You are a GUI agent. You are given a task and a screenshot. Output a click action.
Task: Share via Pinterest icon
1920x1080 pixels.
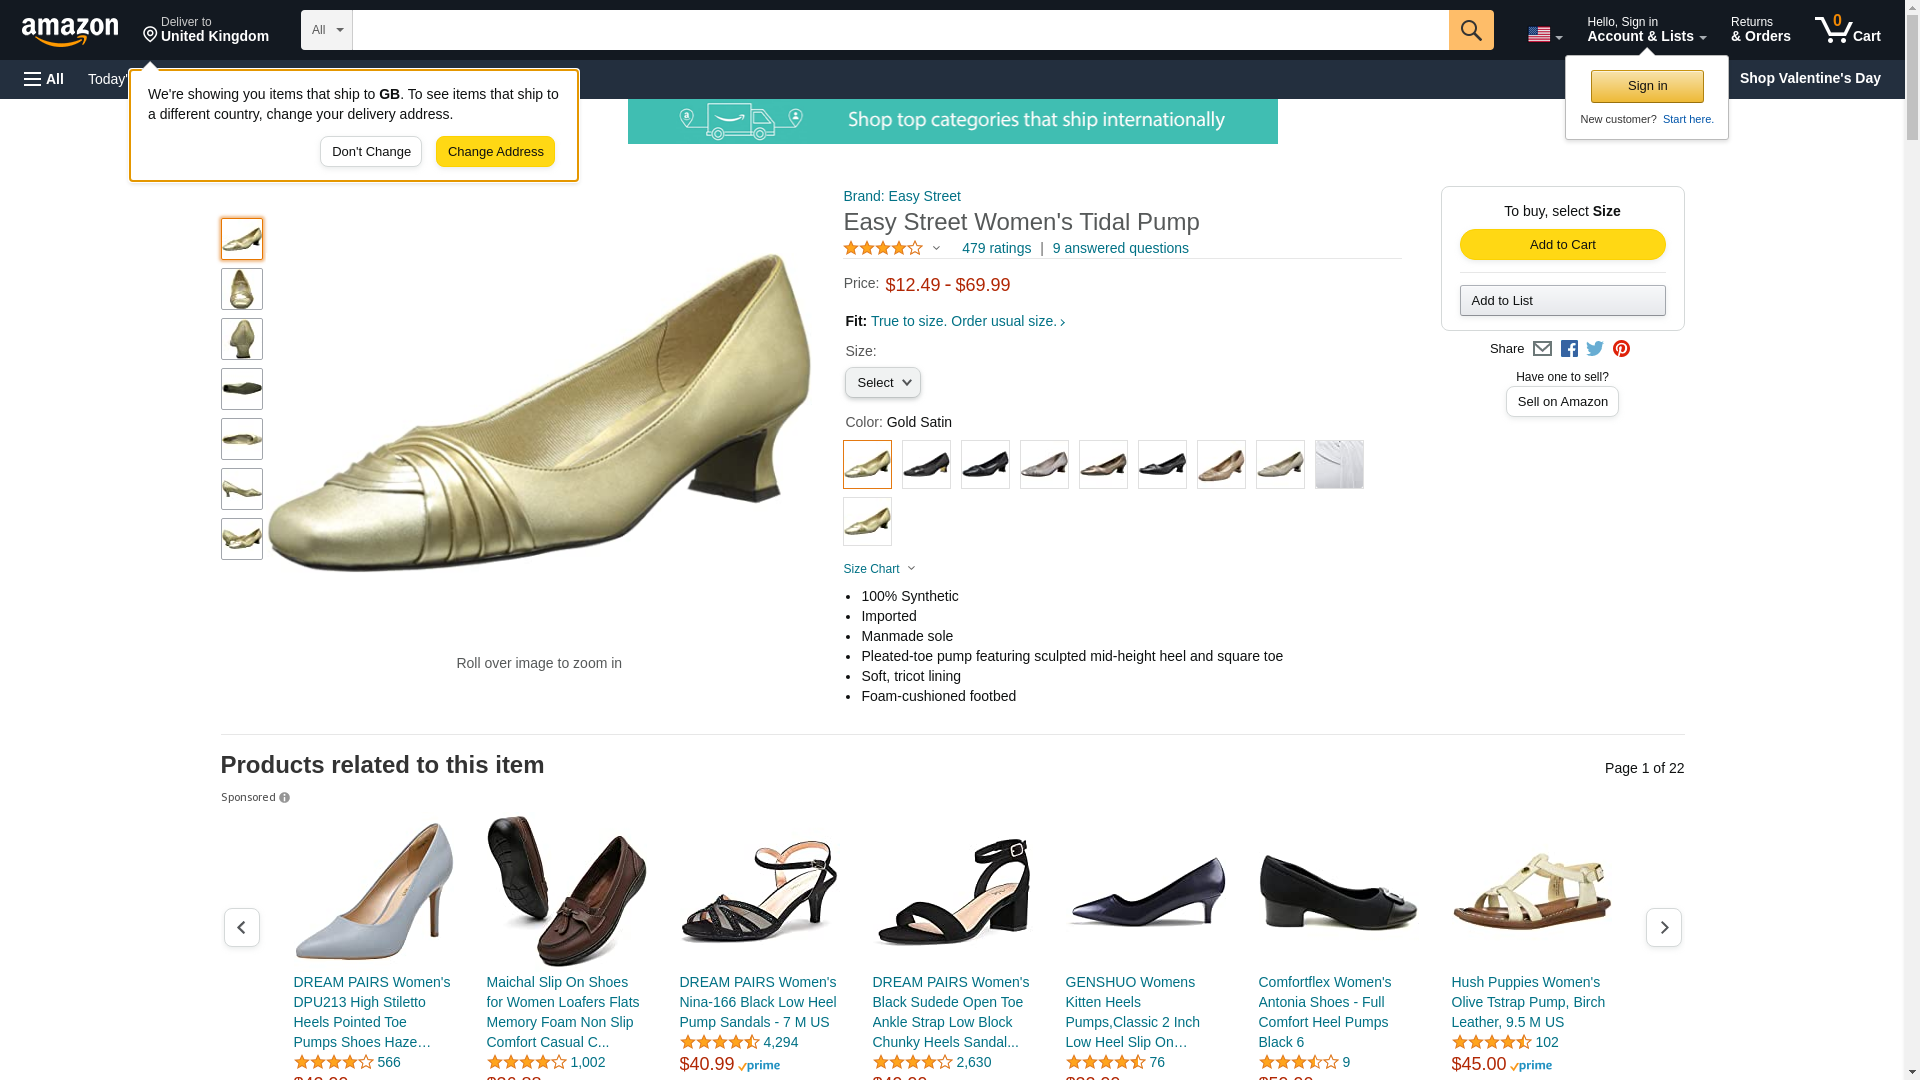1621,349
